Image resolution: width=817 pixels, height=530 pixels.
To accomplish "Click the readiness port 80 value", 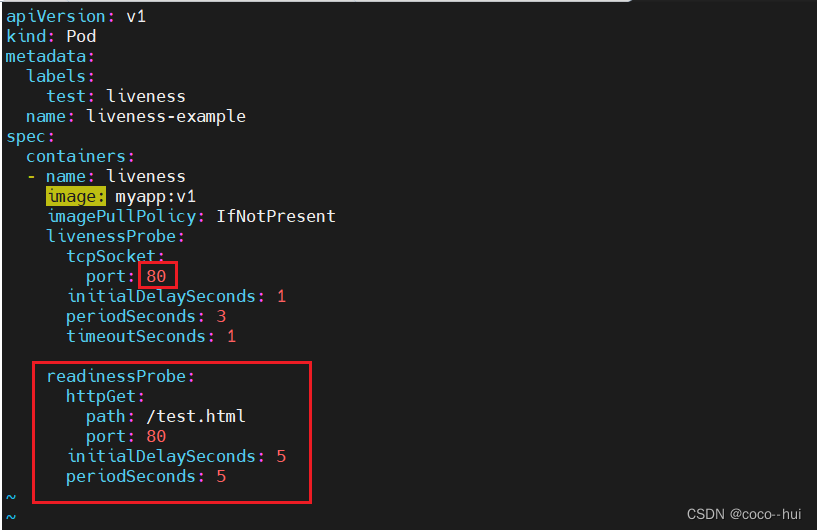I will point(156,436).
